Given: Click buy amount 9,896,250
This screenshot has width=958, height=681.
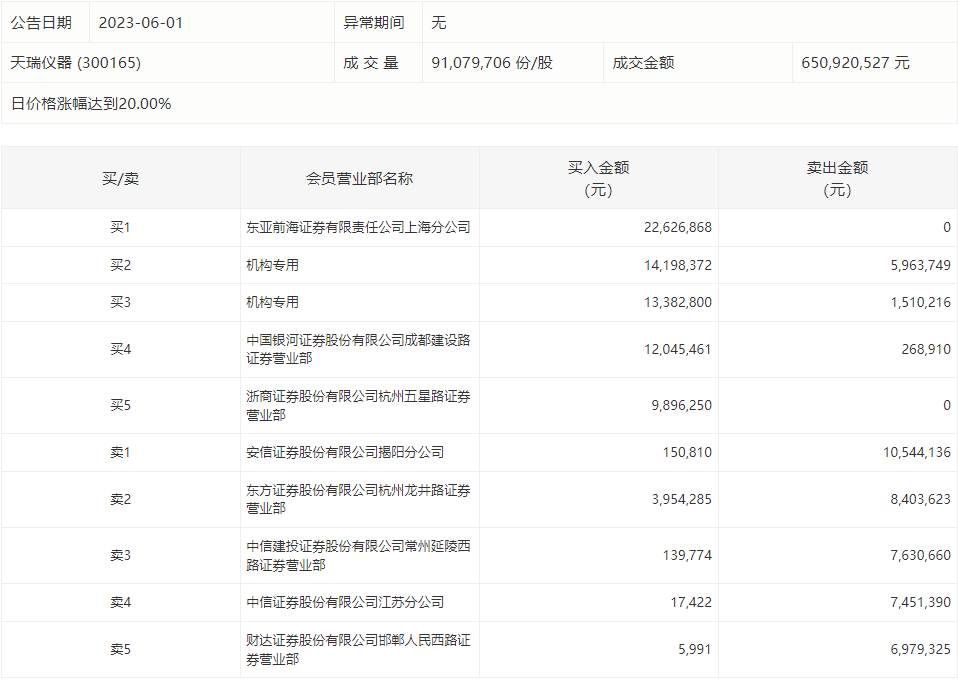Looking at the screenshot, I should 681,405.
